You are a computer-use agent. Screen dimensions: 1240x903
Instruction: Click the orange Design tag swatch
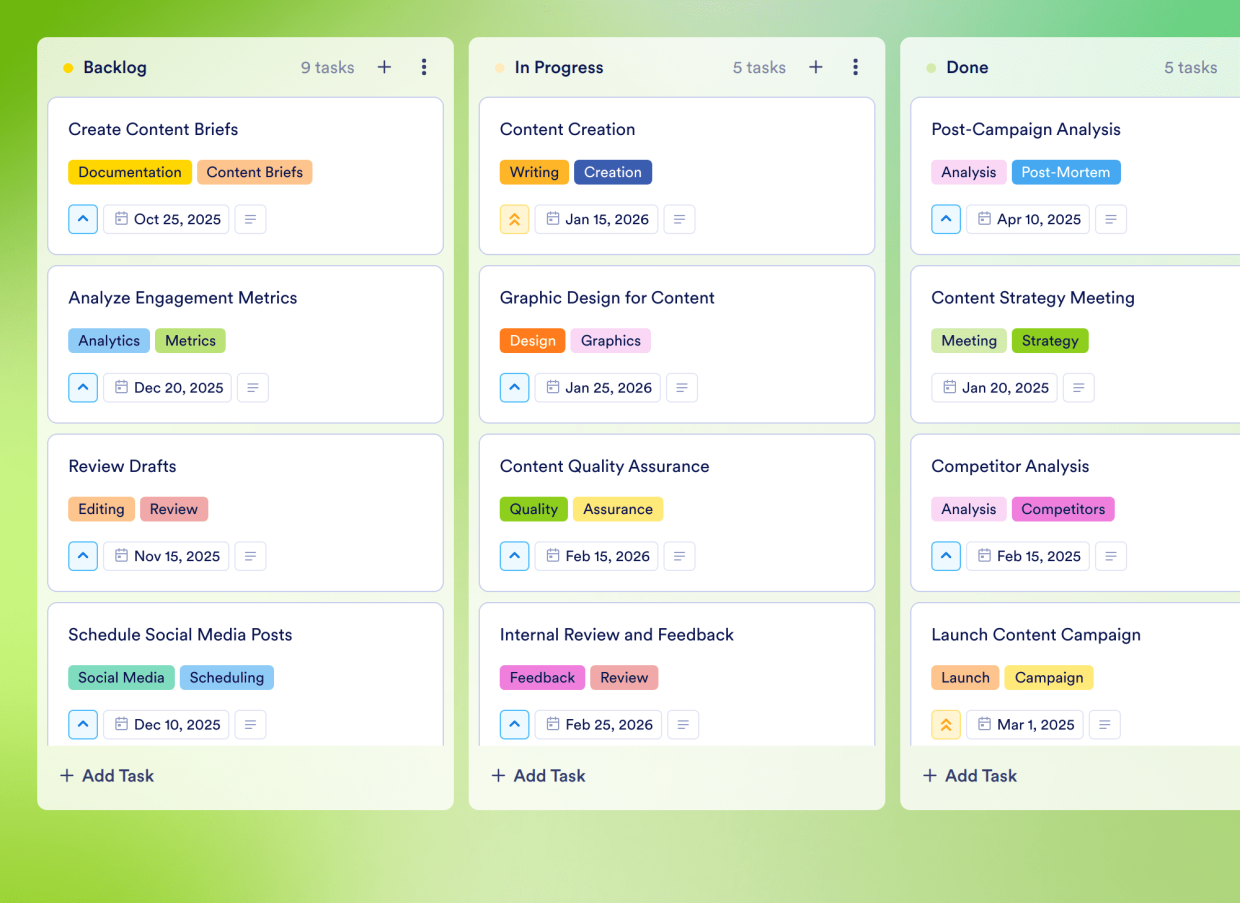click(x=532, y=340)
